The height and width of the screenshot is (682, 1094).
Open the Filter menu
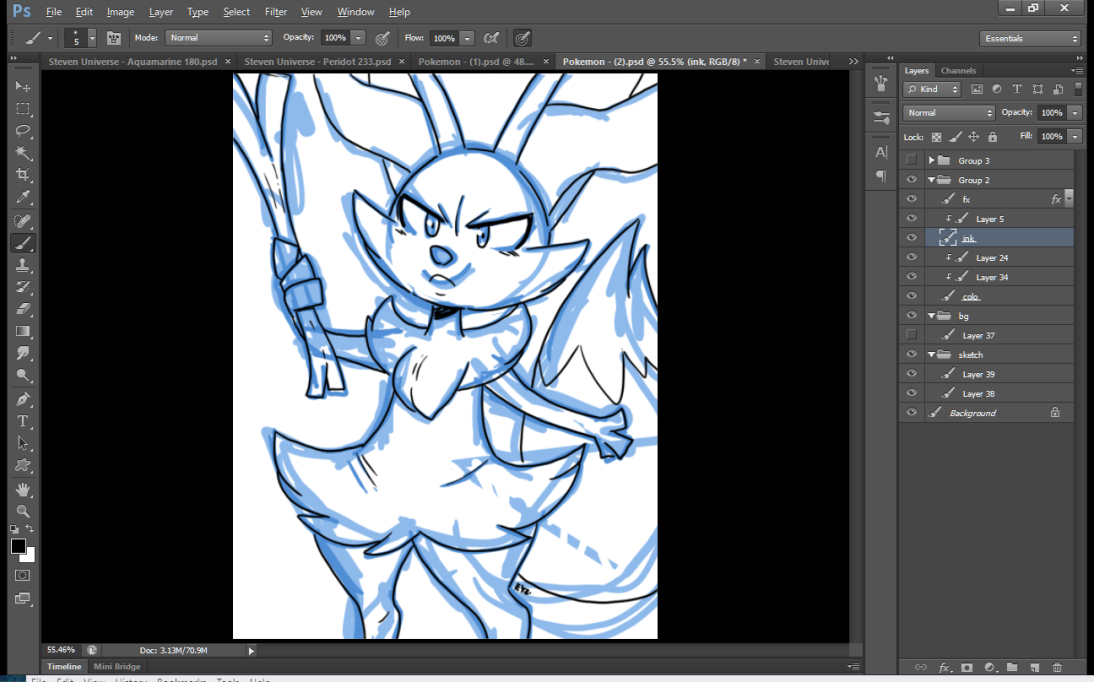pos(276,12)
